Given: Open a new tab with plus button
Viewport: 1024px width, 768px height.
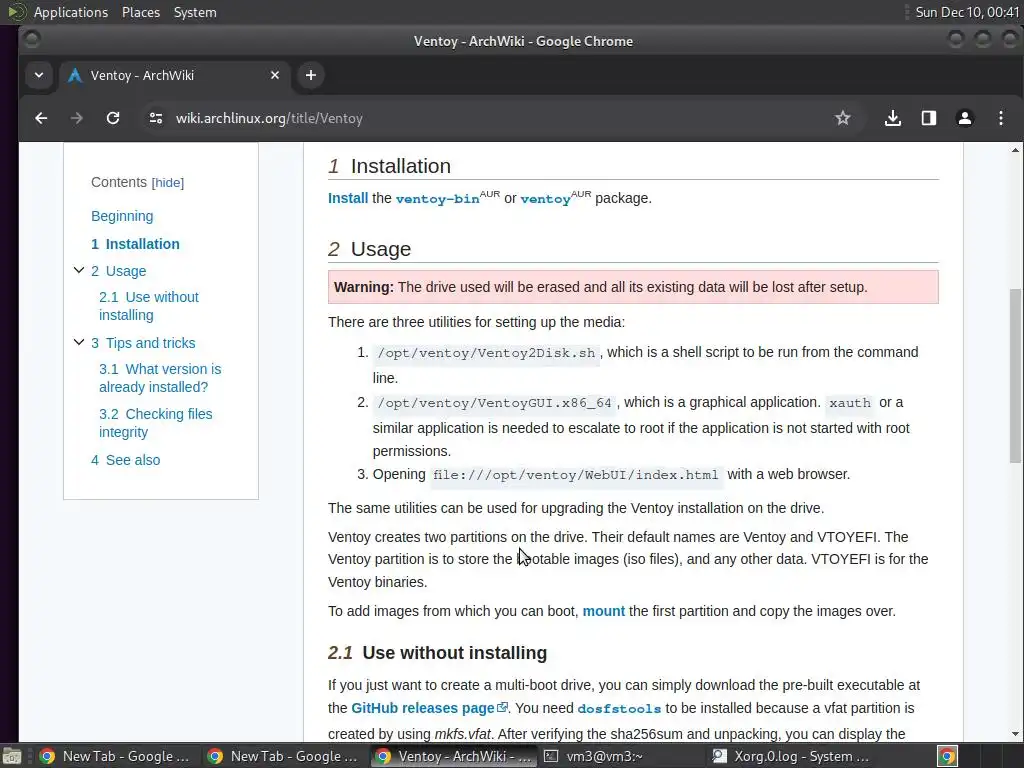Looking at the screenshot, I should pyautogui.click(x=311, y=75).
